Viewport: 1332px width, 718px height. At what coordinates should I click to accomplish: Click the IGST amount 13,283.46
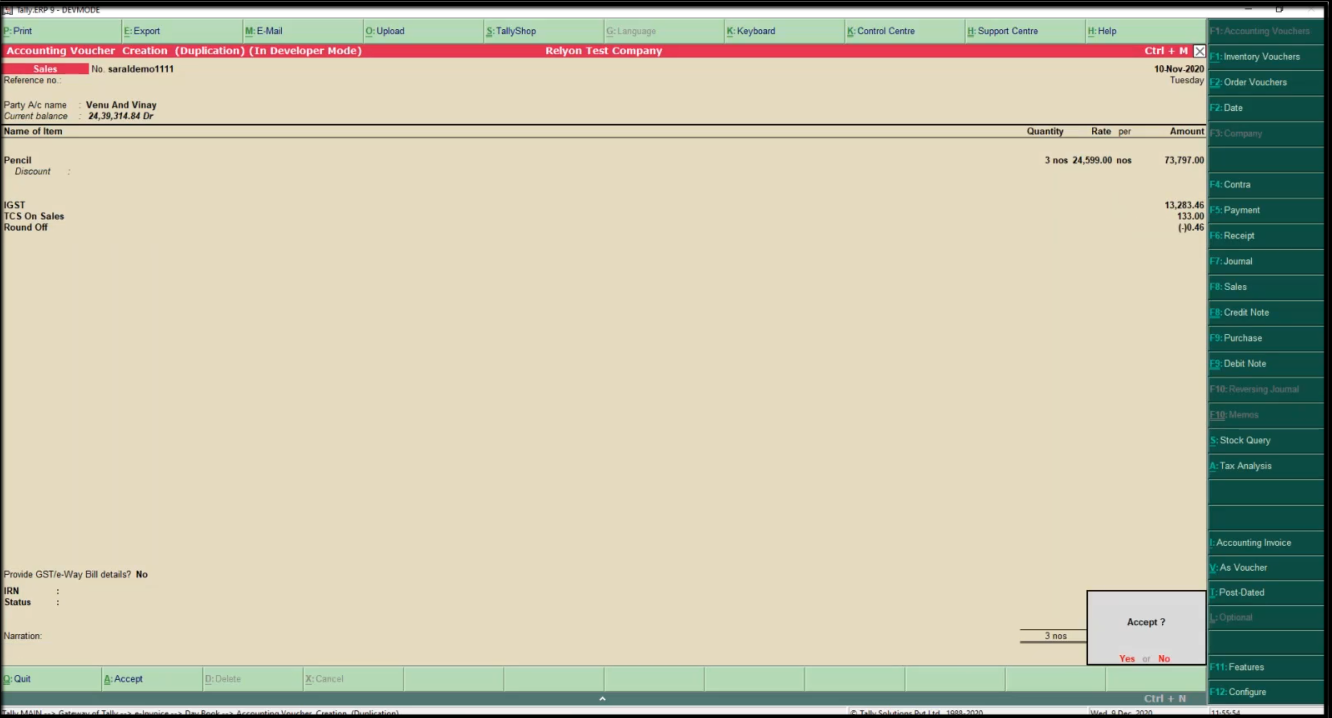[1184, 205]
